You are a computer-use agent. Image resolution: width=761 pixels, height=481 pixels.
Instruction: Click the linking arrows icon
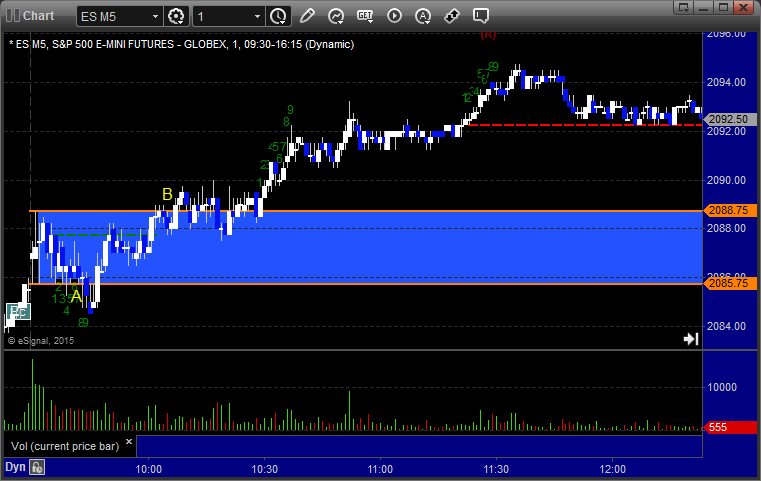pyautogui.click(x=452, y=16)
